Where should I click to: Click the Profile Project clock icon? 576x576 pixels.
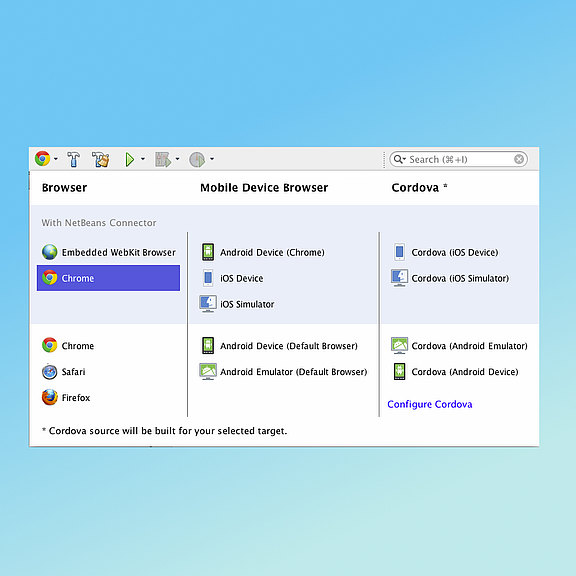pos(197,159)
